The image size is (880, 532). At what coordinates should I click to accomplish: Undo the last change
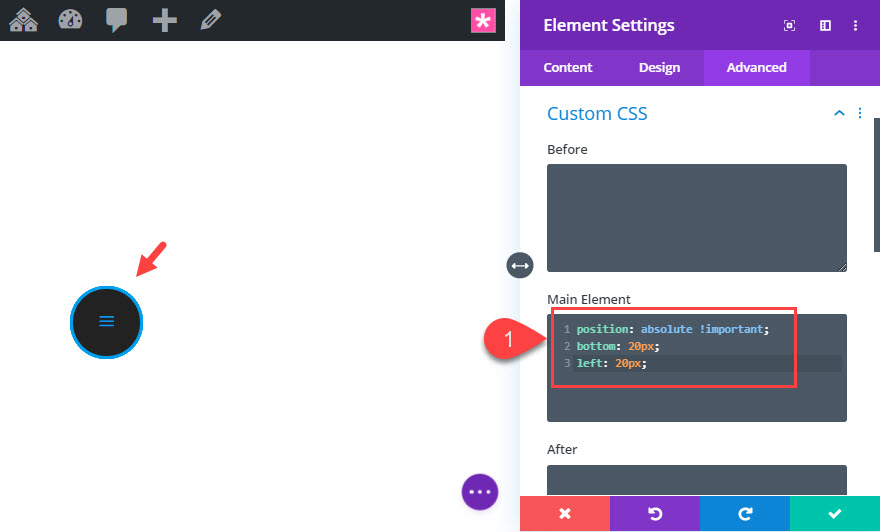(x=655, y=513)
